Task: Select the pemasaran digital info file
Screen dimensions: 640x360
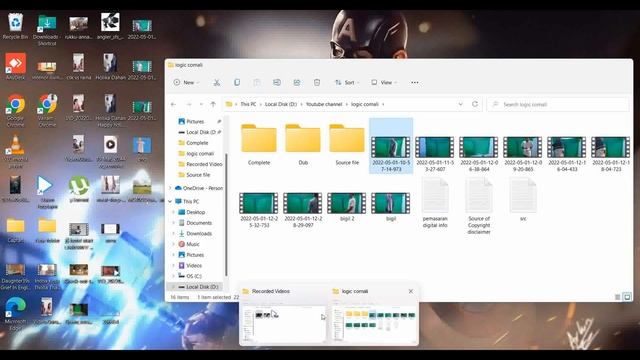Action: click(x=435, y=203)
